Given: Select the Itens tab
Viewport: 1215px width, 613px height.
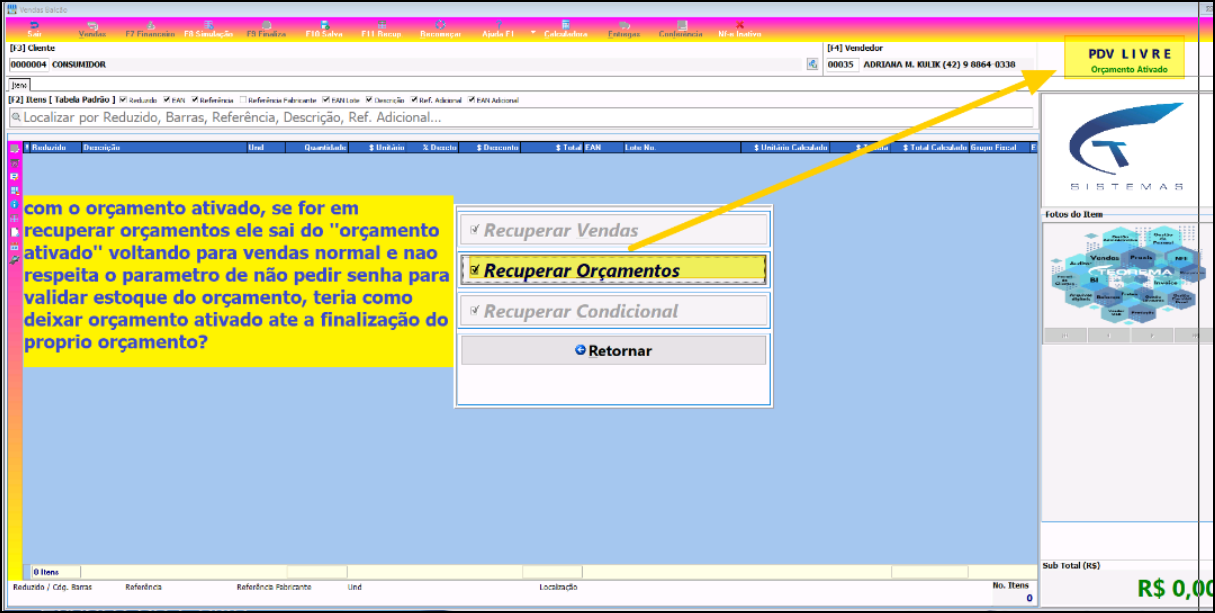Looking at the screenshot, I should [19, 86].
